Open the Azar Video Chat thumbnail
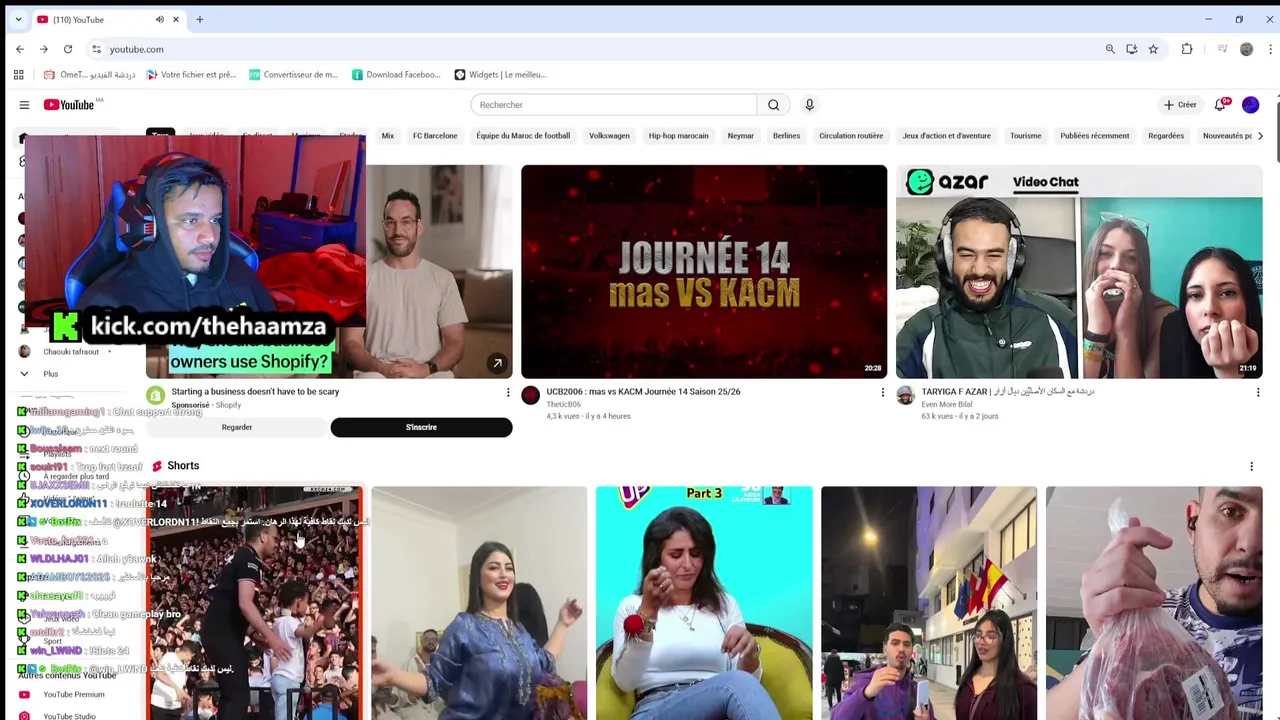 point(1079,272)
